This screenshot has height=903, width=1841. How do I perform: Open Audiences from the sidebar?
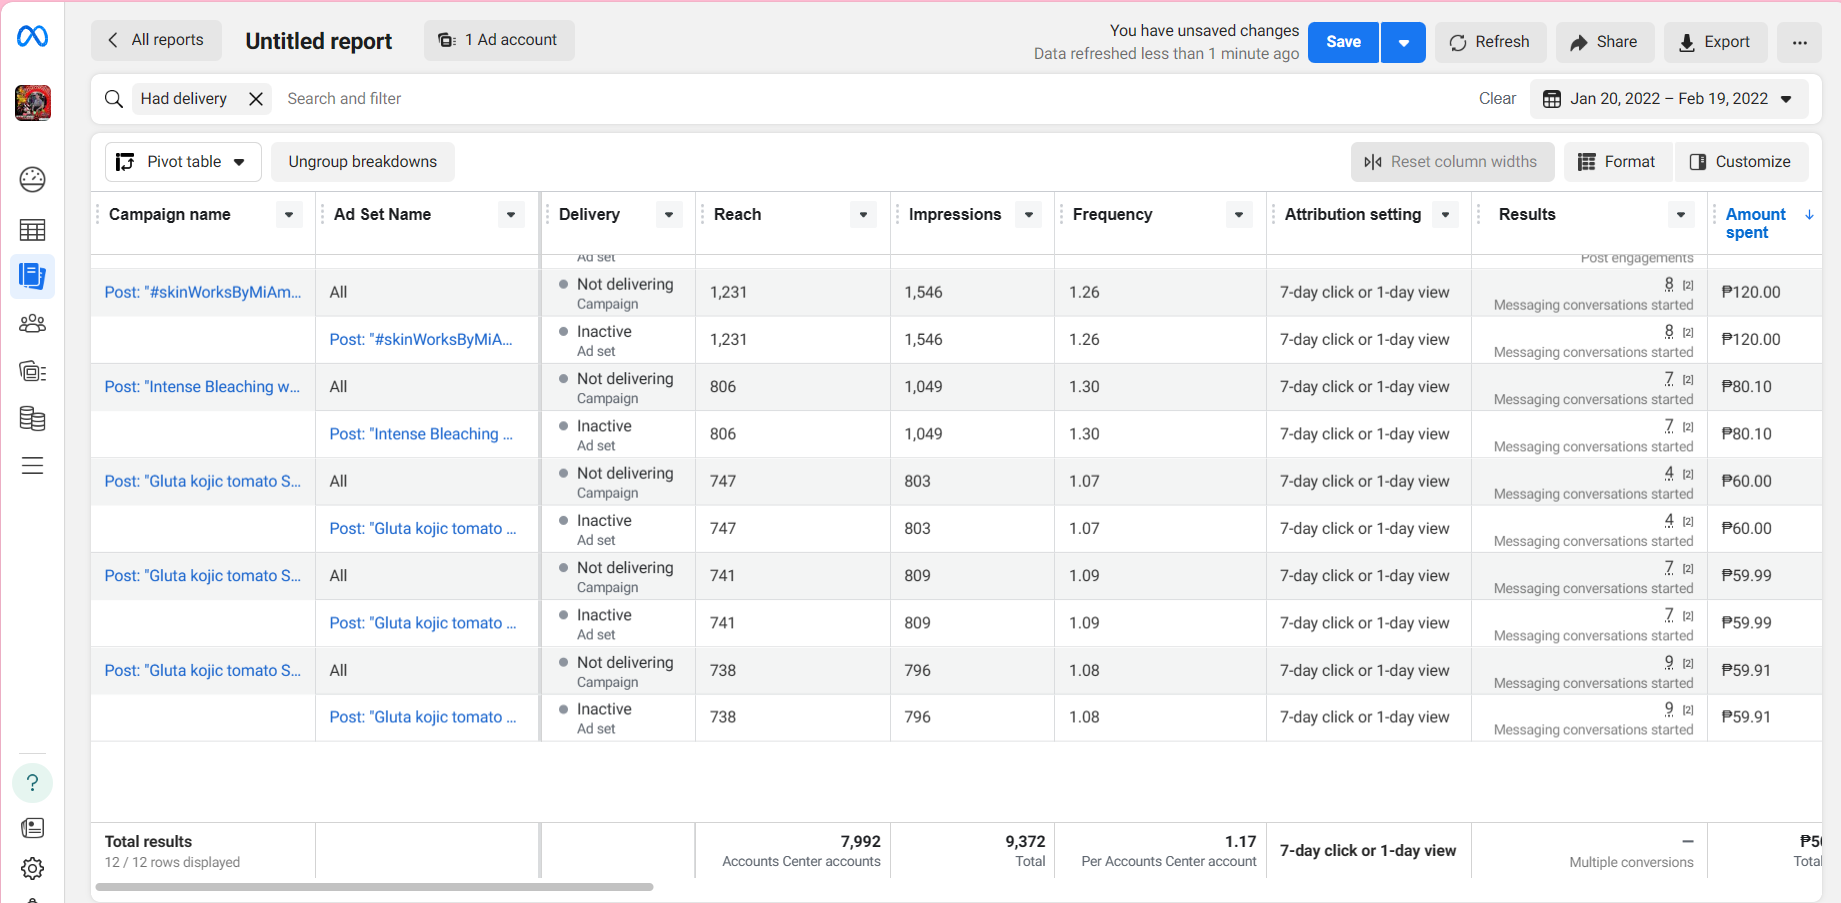32,324
